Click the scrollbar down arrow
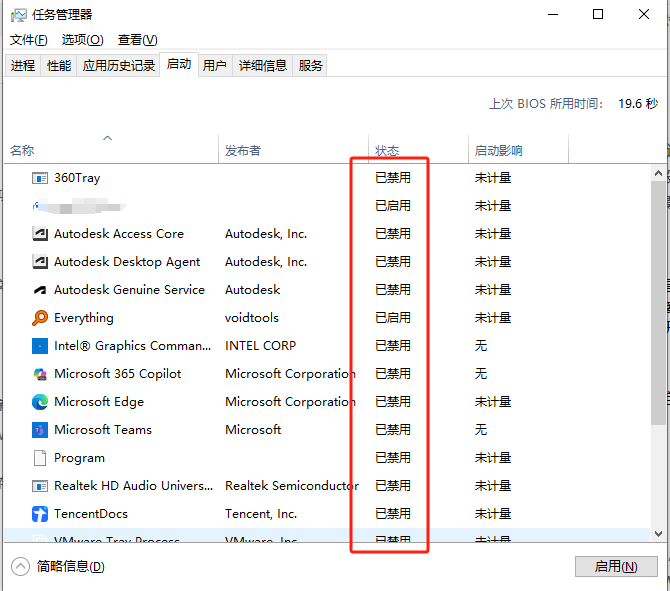Viewport: 670px width, 591px height. tap(658, 534)
